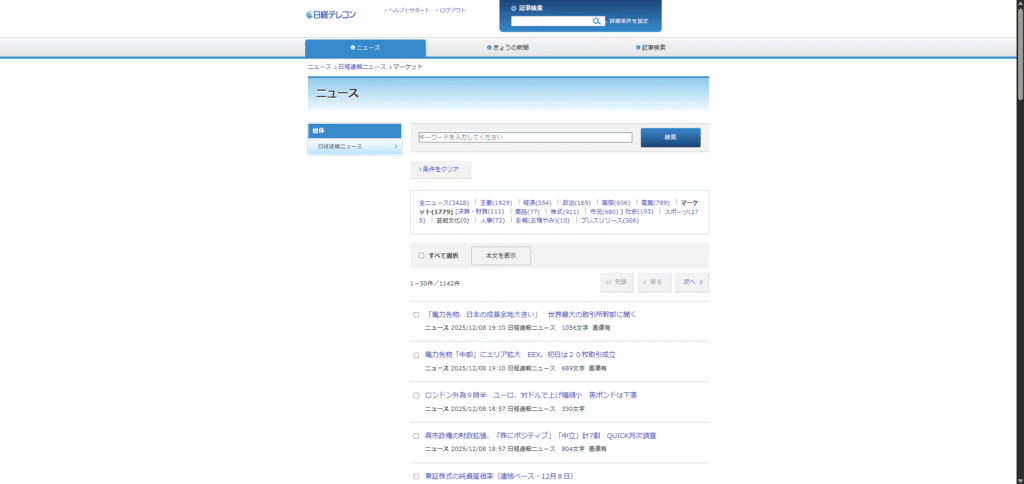The height and width of the screenshot is (484, 1024).
Task: Focus the キーワードを入力してください field
Action: tap(526, 137)
